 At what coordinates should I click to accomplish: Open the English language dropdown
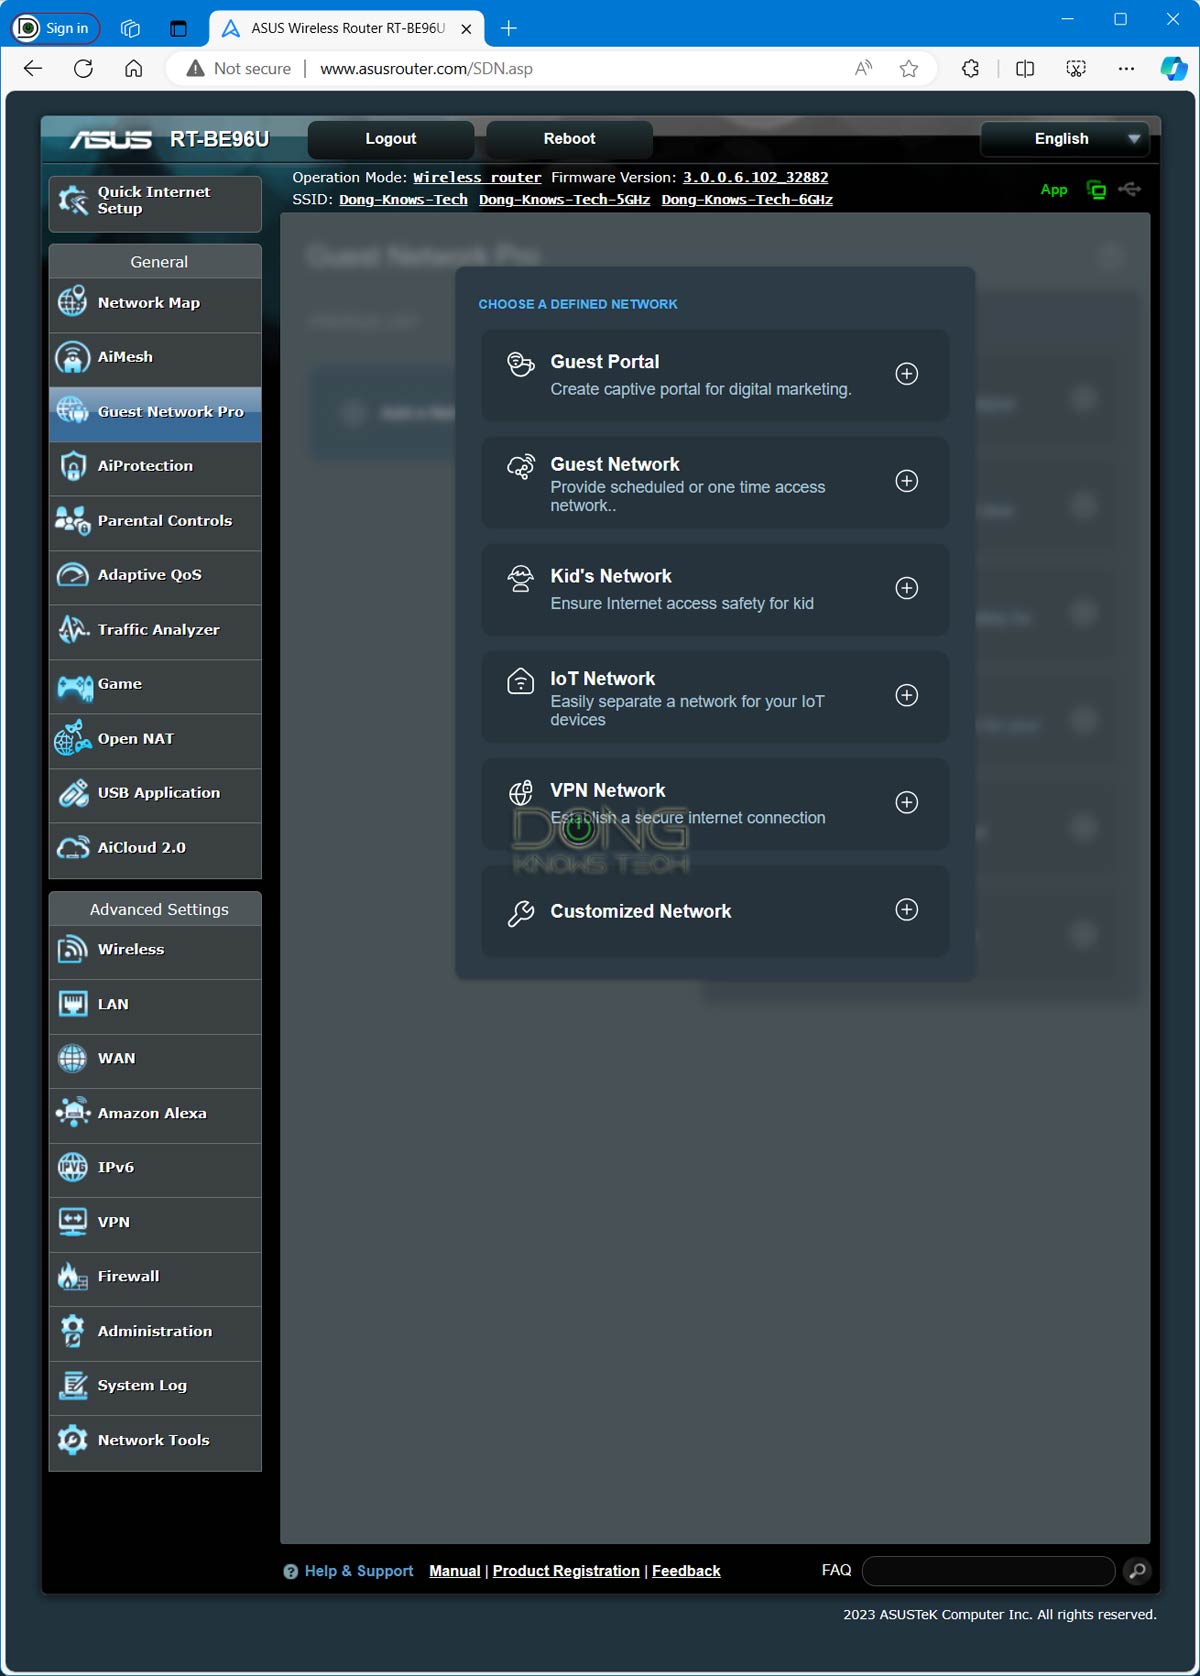tap(1065, 139)
